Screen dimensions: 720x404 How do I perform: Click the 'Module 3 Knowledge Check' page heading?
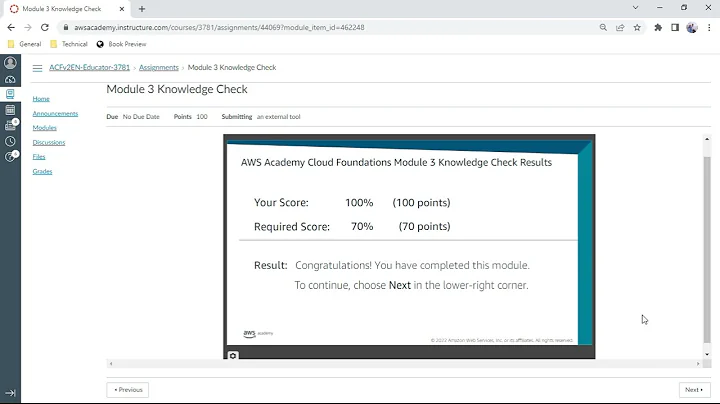177,89
